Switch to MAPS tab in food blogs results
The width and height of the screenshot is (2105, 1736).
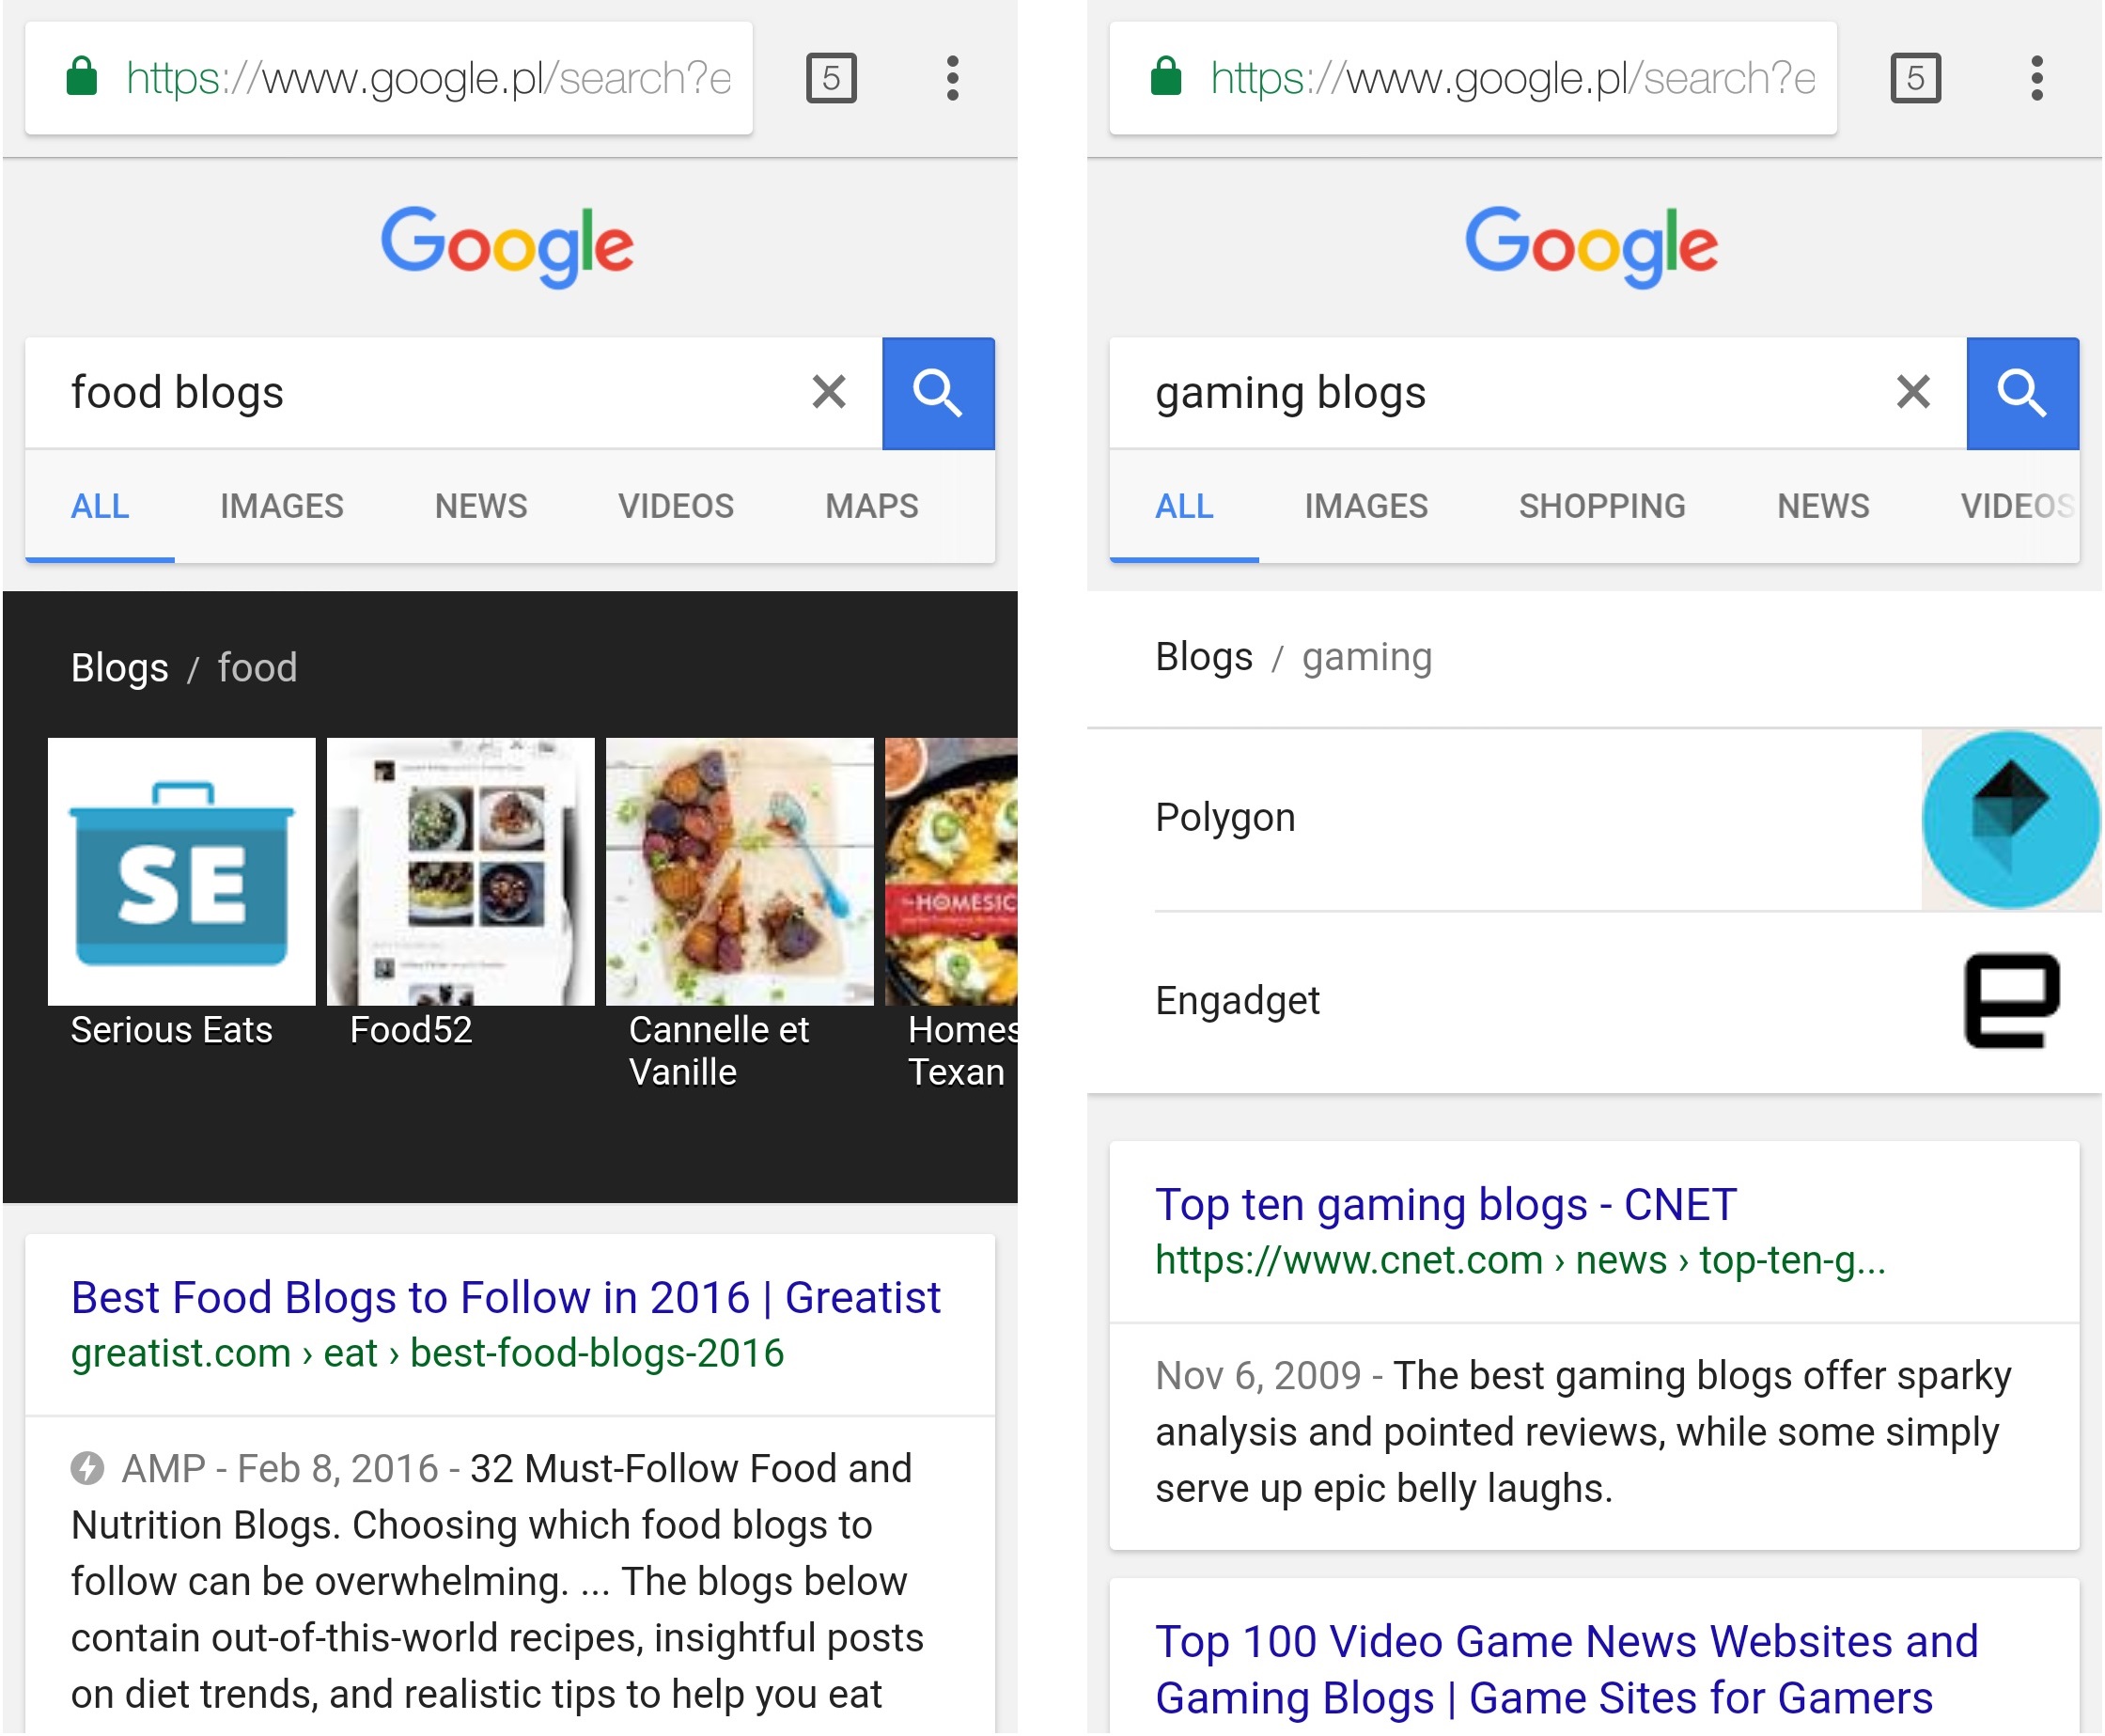point(872,506)
